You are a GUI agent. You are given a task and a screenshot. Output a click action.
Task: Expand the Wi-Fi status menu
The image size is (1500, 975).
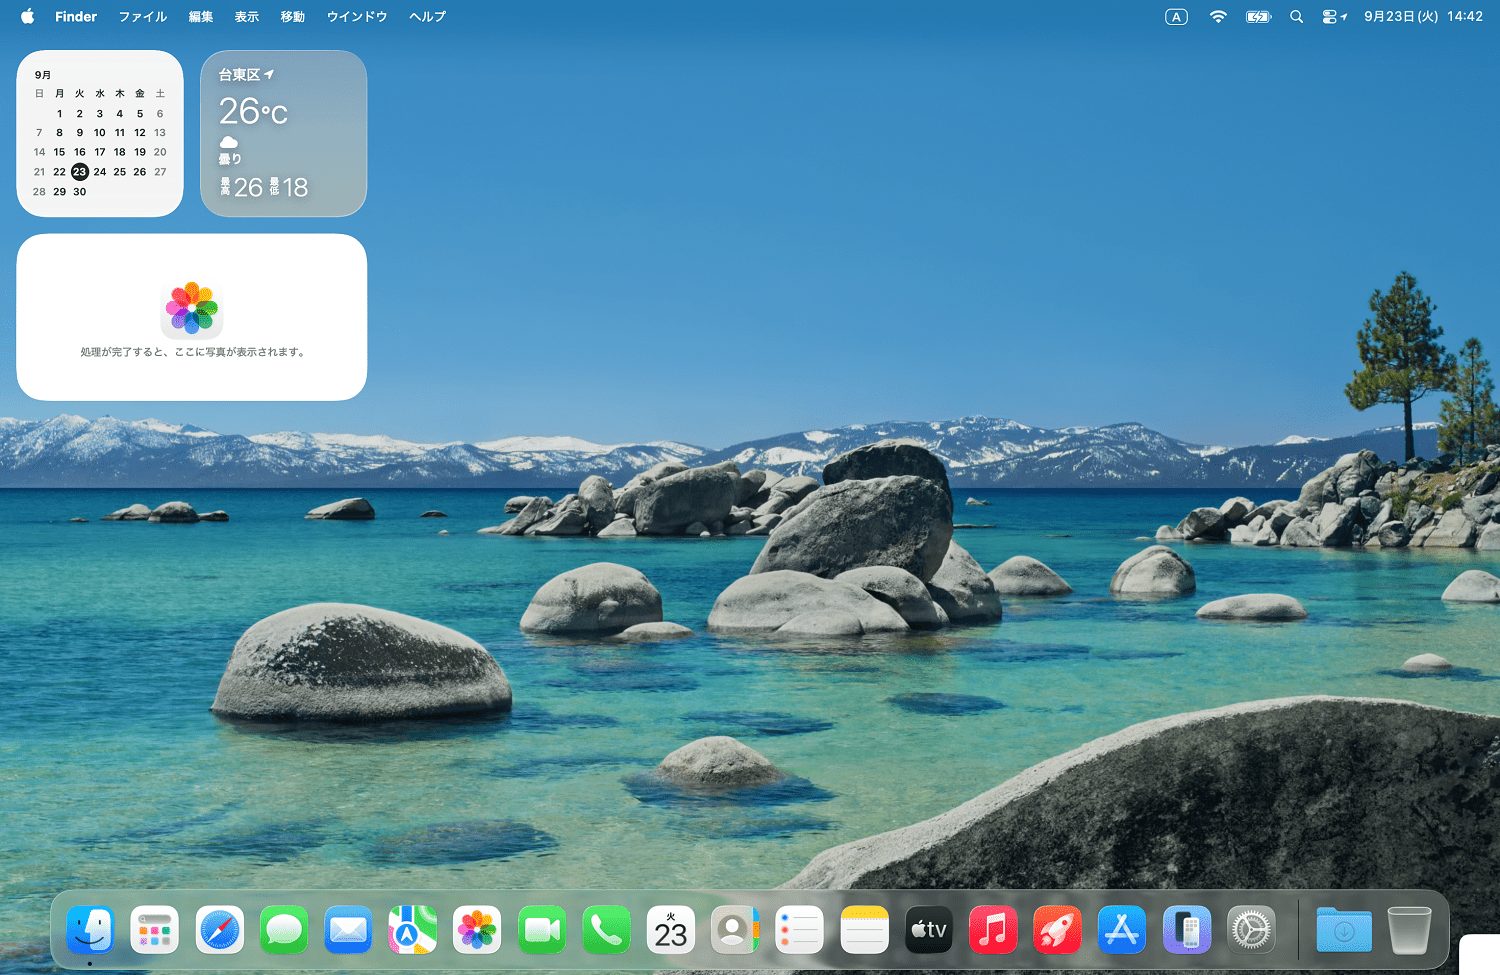point(1217,17)
